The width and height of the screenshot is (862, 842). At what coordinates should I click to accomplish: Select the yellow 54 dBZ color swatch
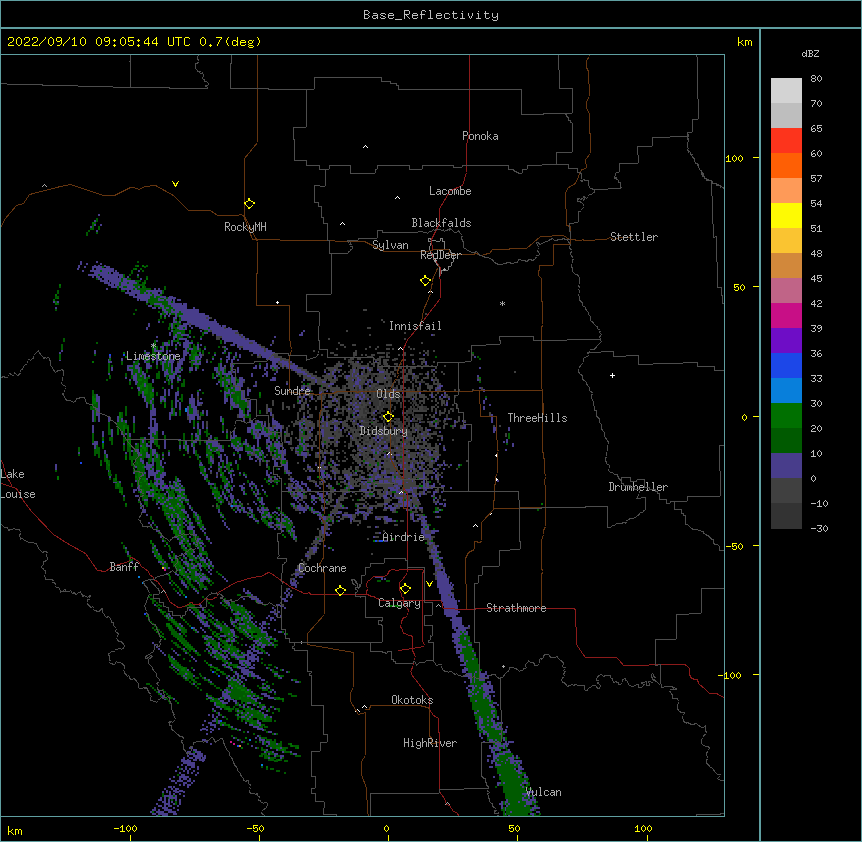[x=786, y=215]
